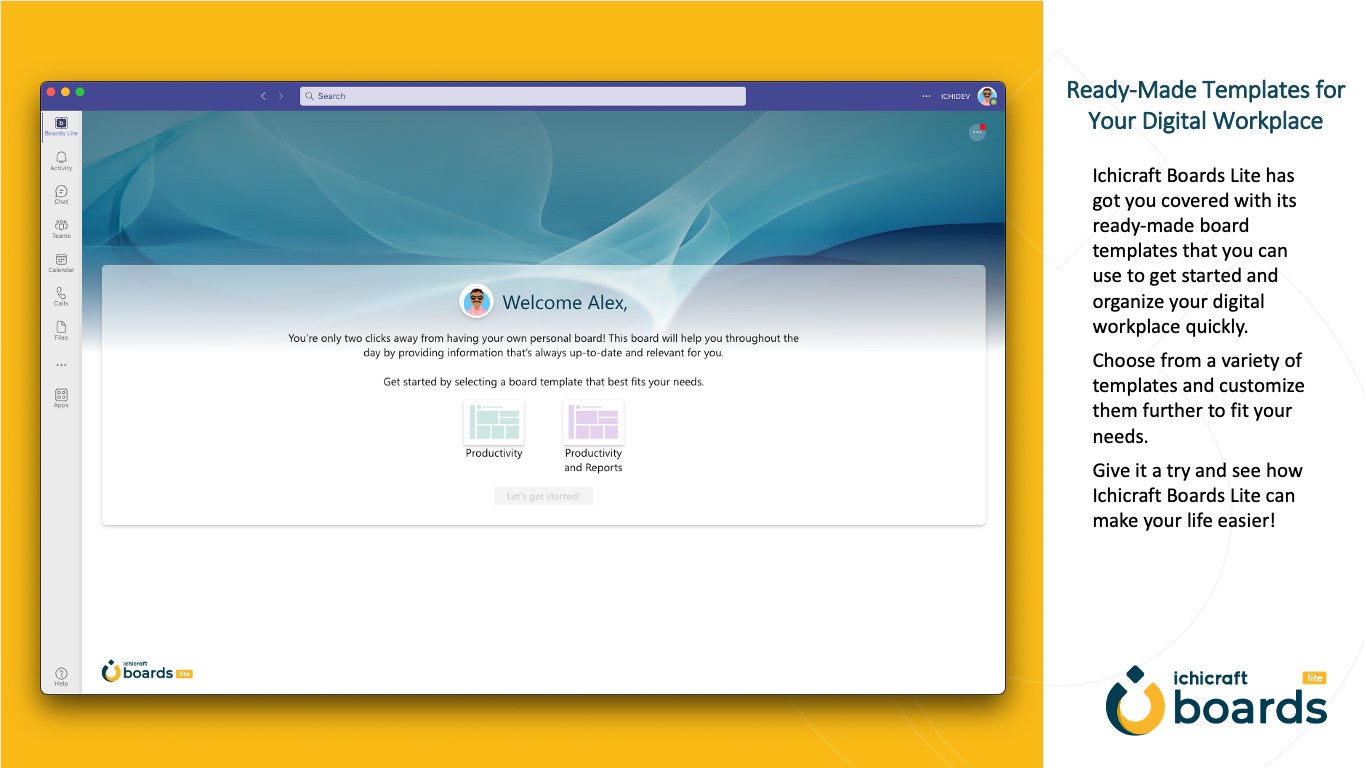The width and height of the screenshot is (1366, 768).
Task: Open Help at sidebar bottom
Action: click(61, 677)
